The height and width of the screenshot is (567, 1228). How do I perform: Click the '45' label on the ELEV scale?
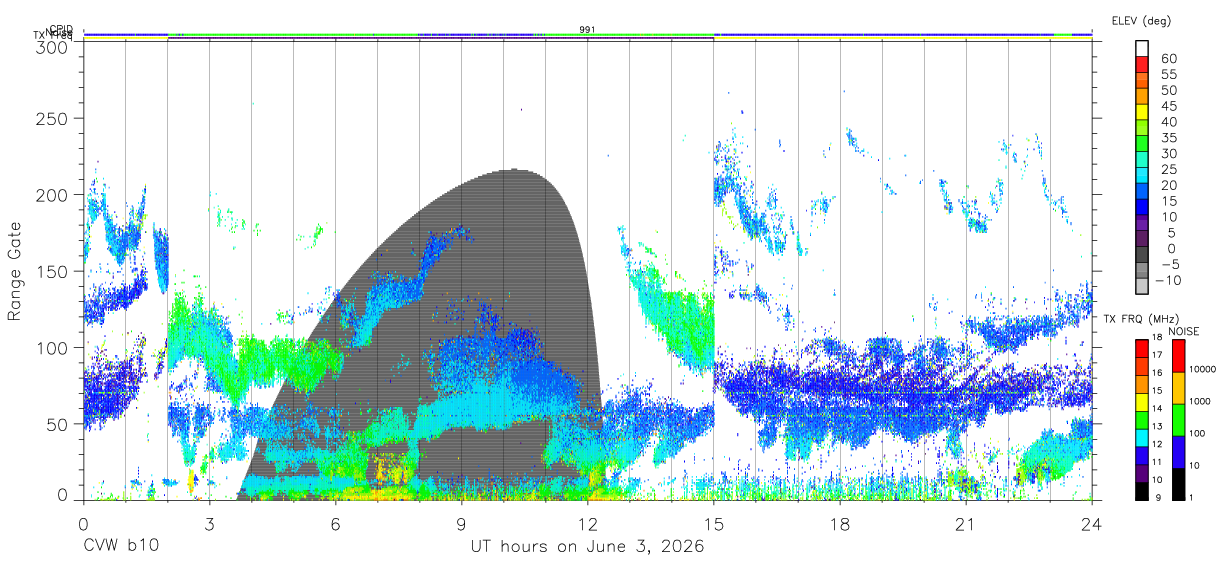coord(1168,106)
